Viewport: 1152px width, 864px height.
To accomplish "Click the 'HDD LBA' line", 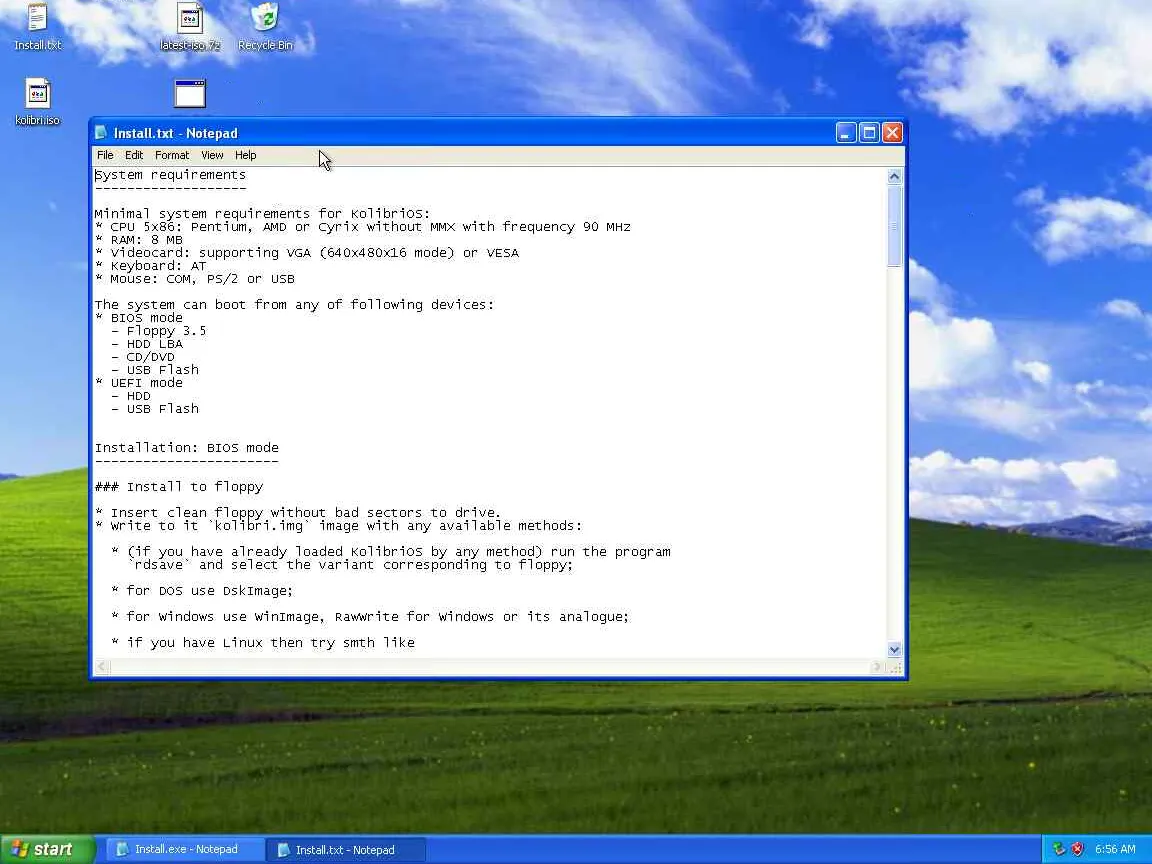I will [x=147, y=344].
